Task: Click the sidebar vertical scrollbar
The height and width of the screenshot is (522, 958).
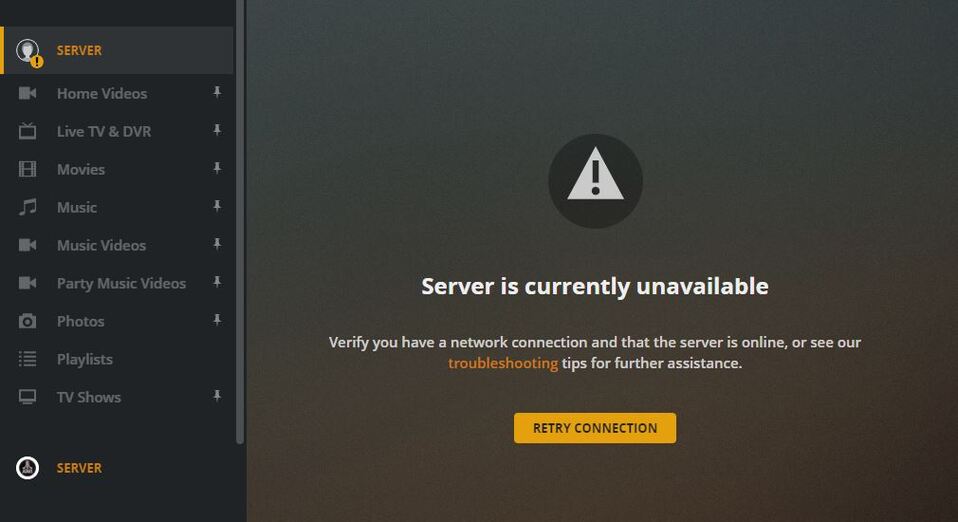Action: point(240,221)
